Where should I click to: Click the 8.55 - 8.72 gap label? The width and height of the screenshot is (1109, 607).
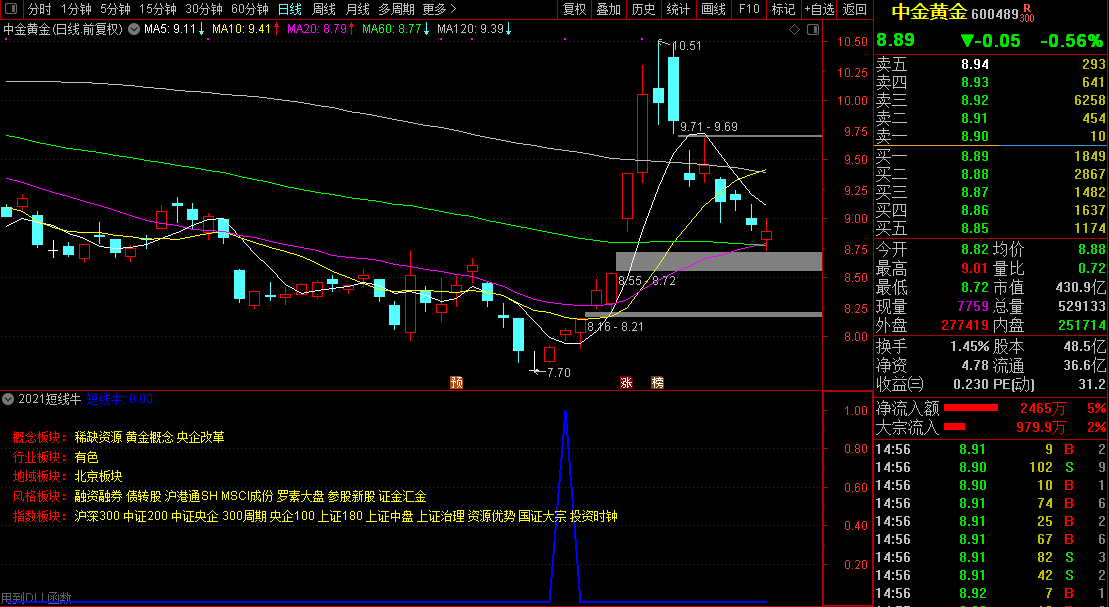(x=646, y=281)
